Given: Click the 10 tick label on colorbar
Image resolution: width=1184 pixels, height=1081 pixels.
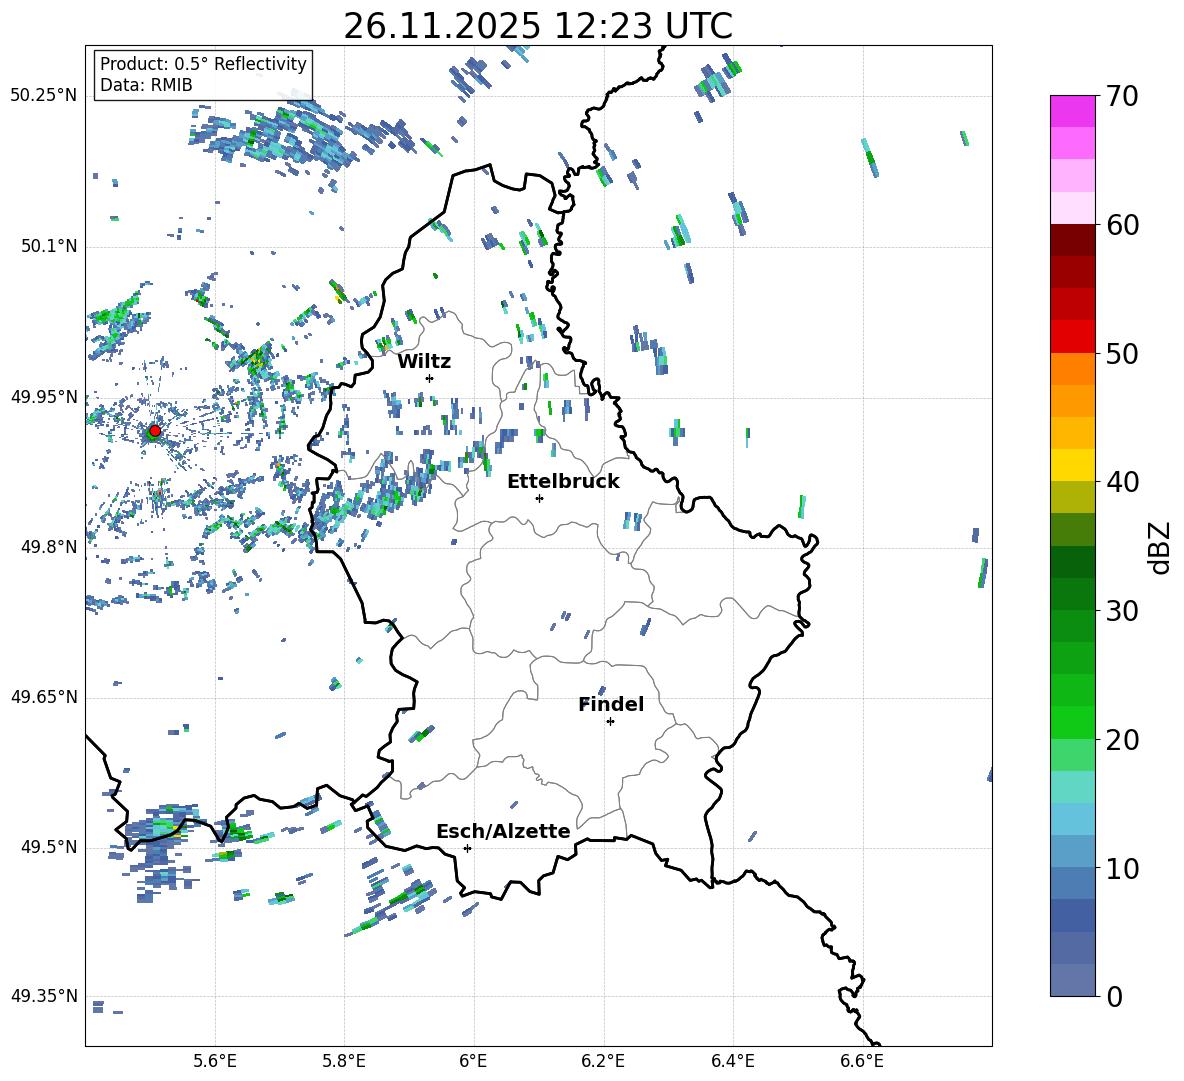Looking at the screenshot, I should [1123, 868].
